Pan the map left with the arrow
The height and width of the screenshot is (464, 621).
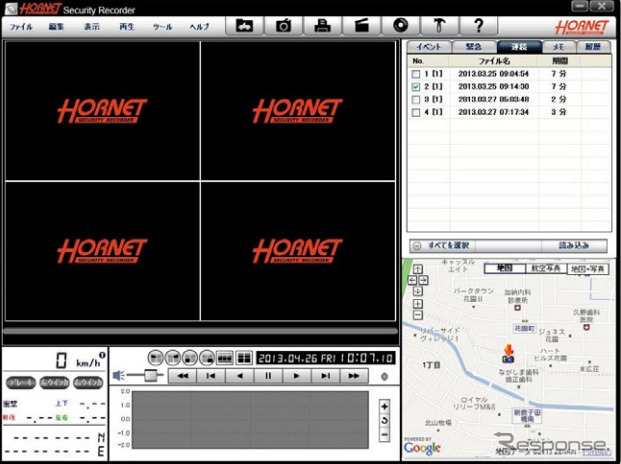click(x=412, y=280)
